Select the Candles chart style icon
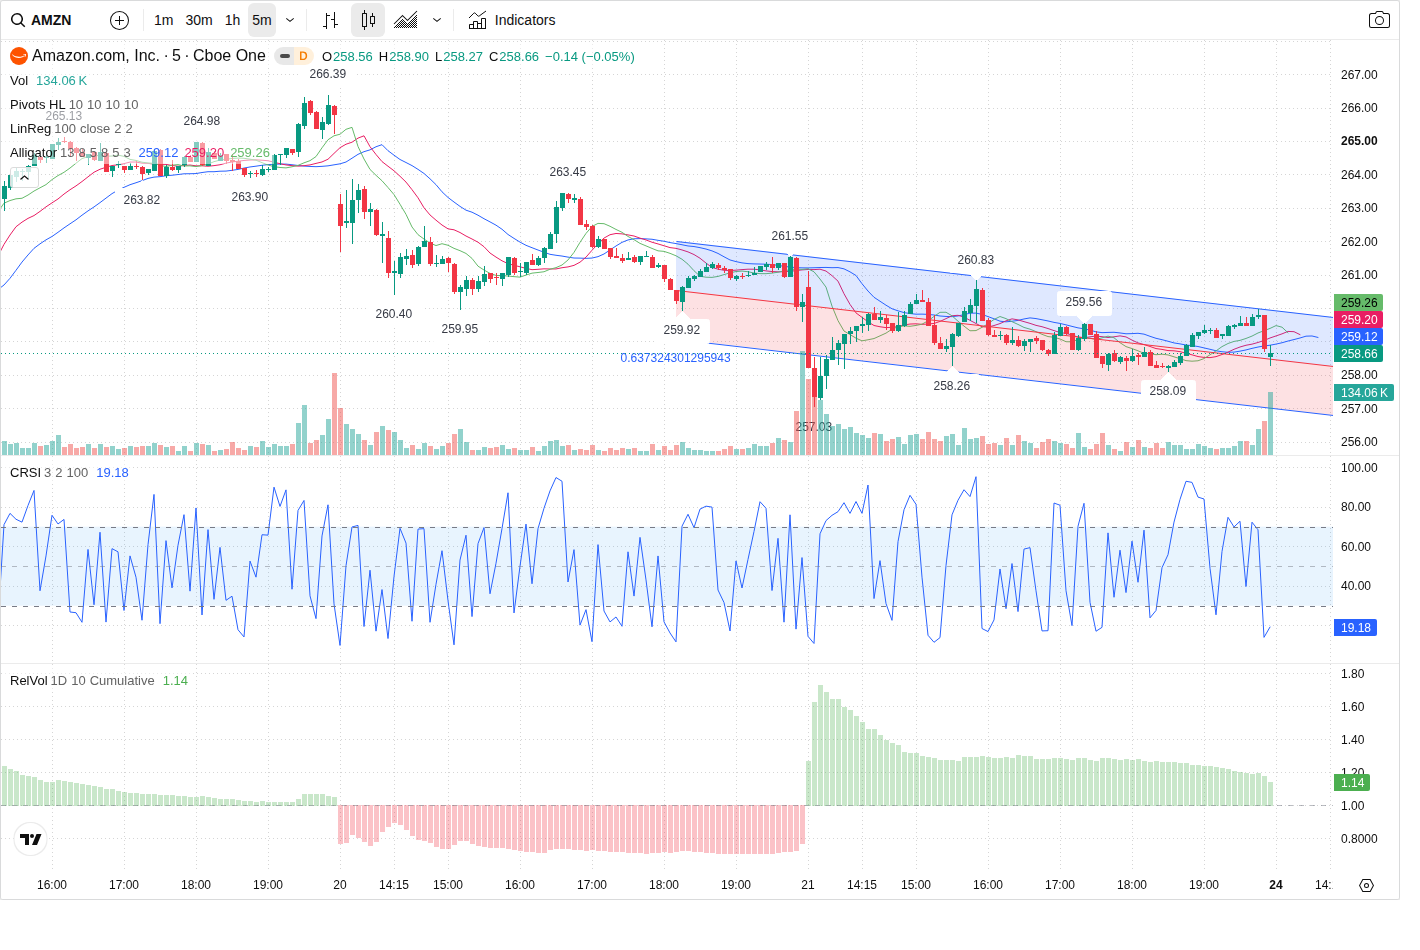The width and height of the screenshot is (1420, 950). [x=368, y=20]
